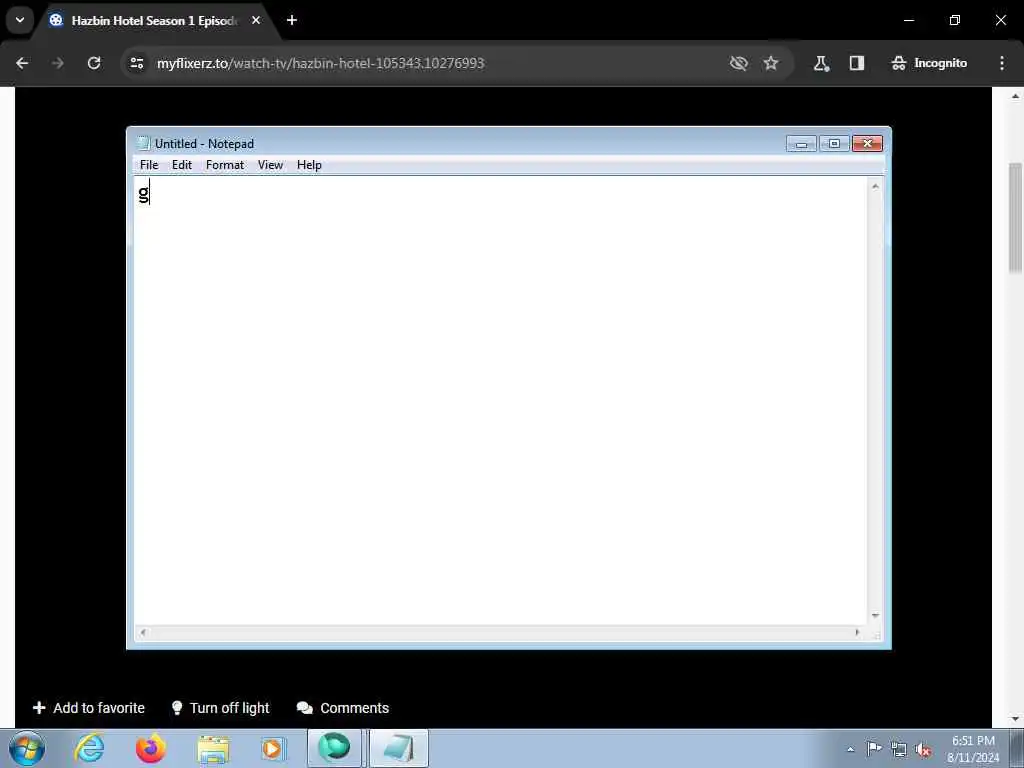Click Notepad vertical scrollbar down arrow

point(875,616)
